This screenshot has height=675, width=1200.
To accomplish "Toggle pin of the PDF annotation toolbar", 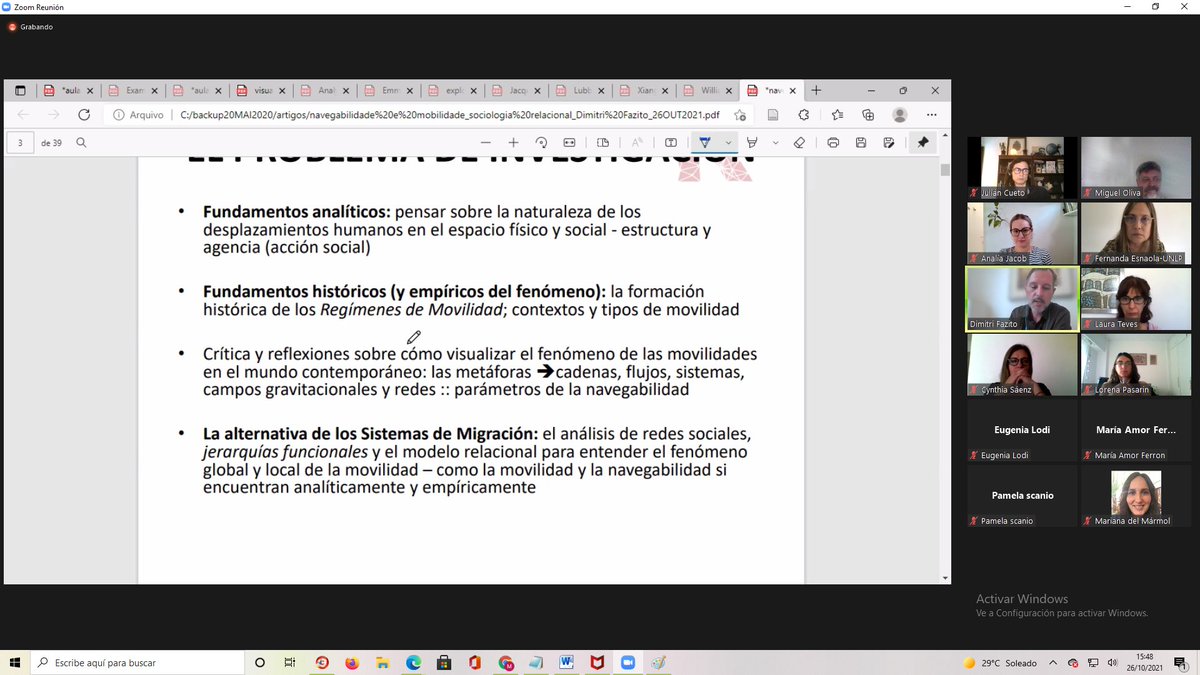I will click(x=920, y=142).
